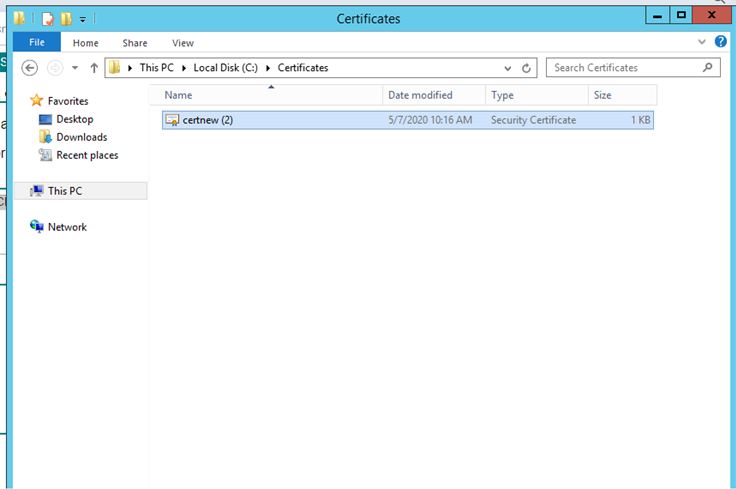Expand the arrow before This PC breadcrumb
This screenshot has width=736, height=489.
point(130,68)
